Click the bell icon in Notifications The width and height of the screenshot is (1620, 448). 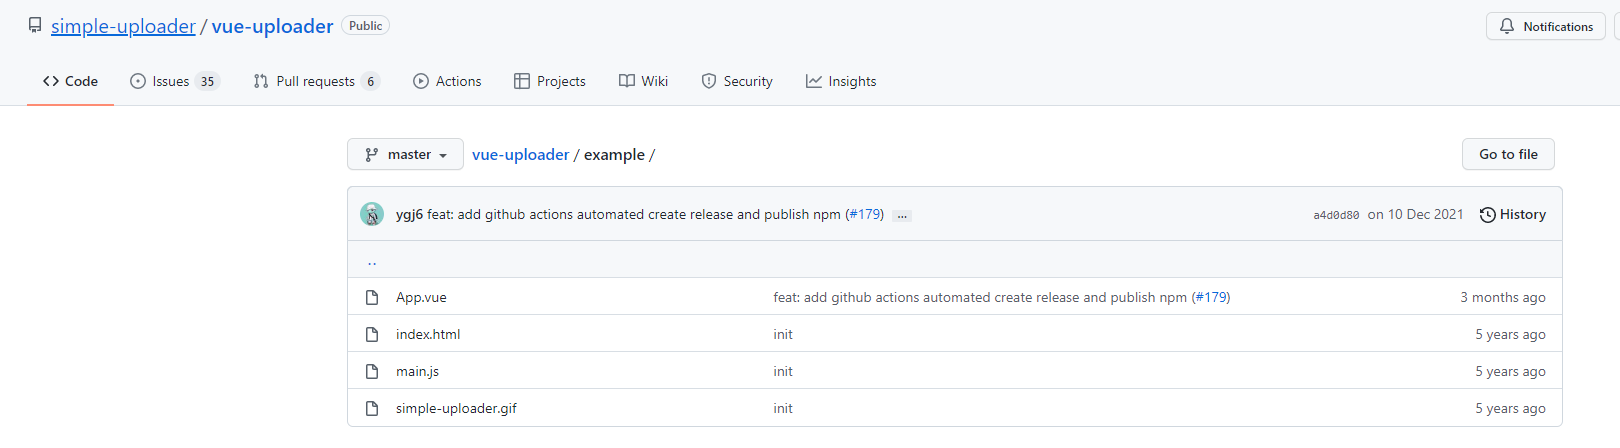[1507, 27]
